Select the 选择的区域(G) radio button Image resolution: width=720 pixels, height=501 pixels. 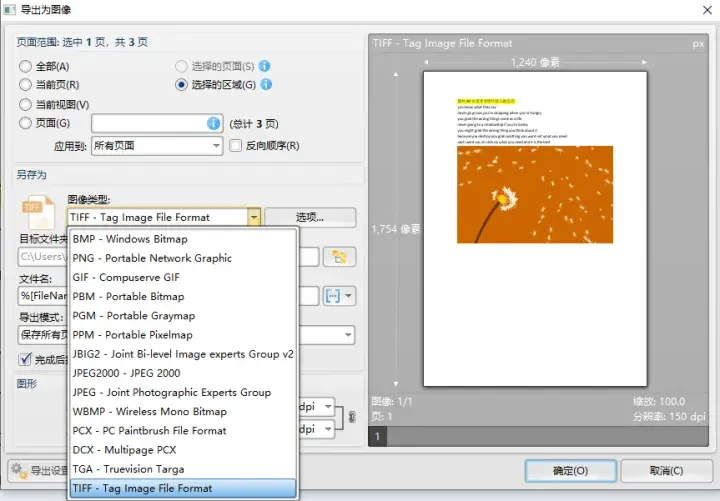181,85
